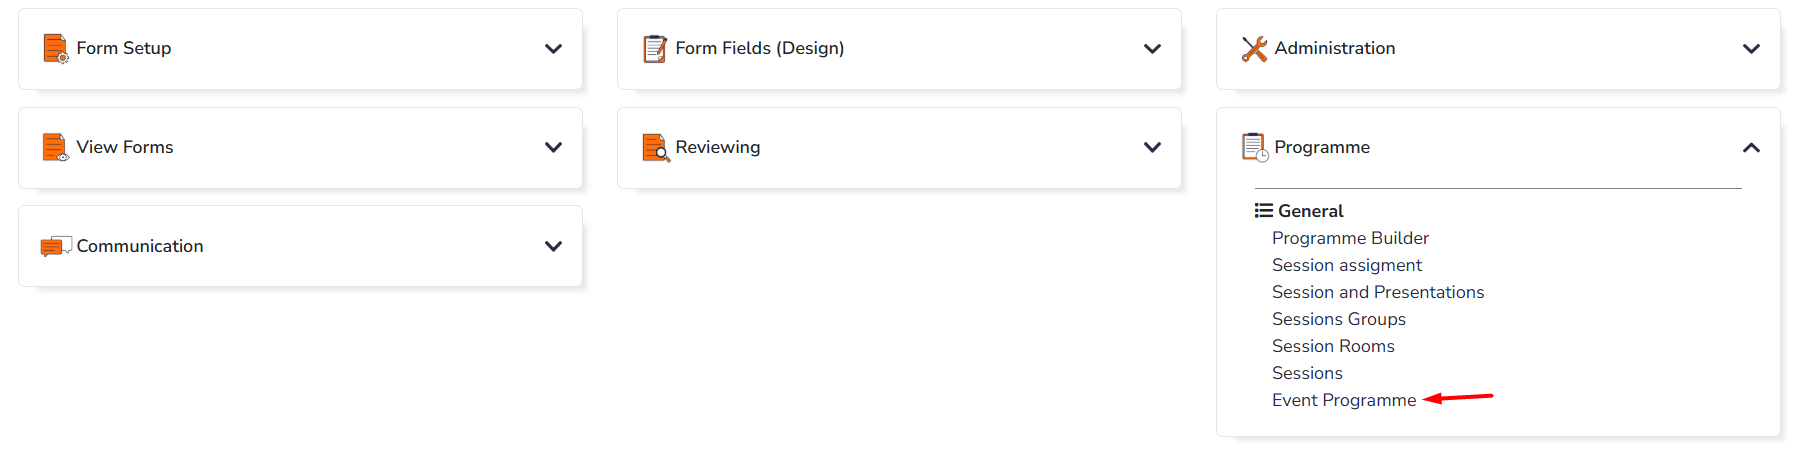Expand the Reviewing panel chevron
1793x467 pixels.
click(1152, 147)
